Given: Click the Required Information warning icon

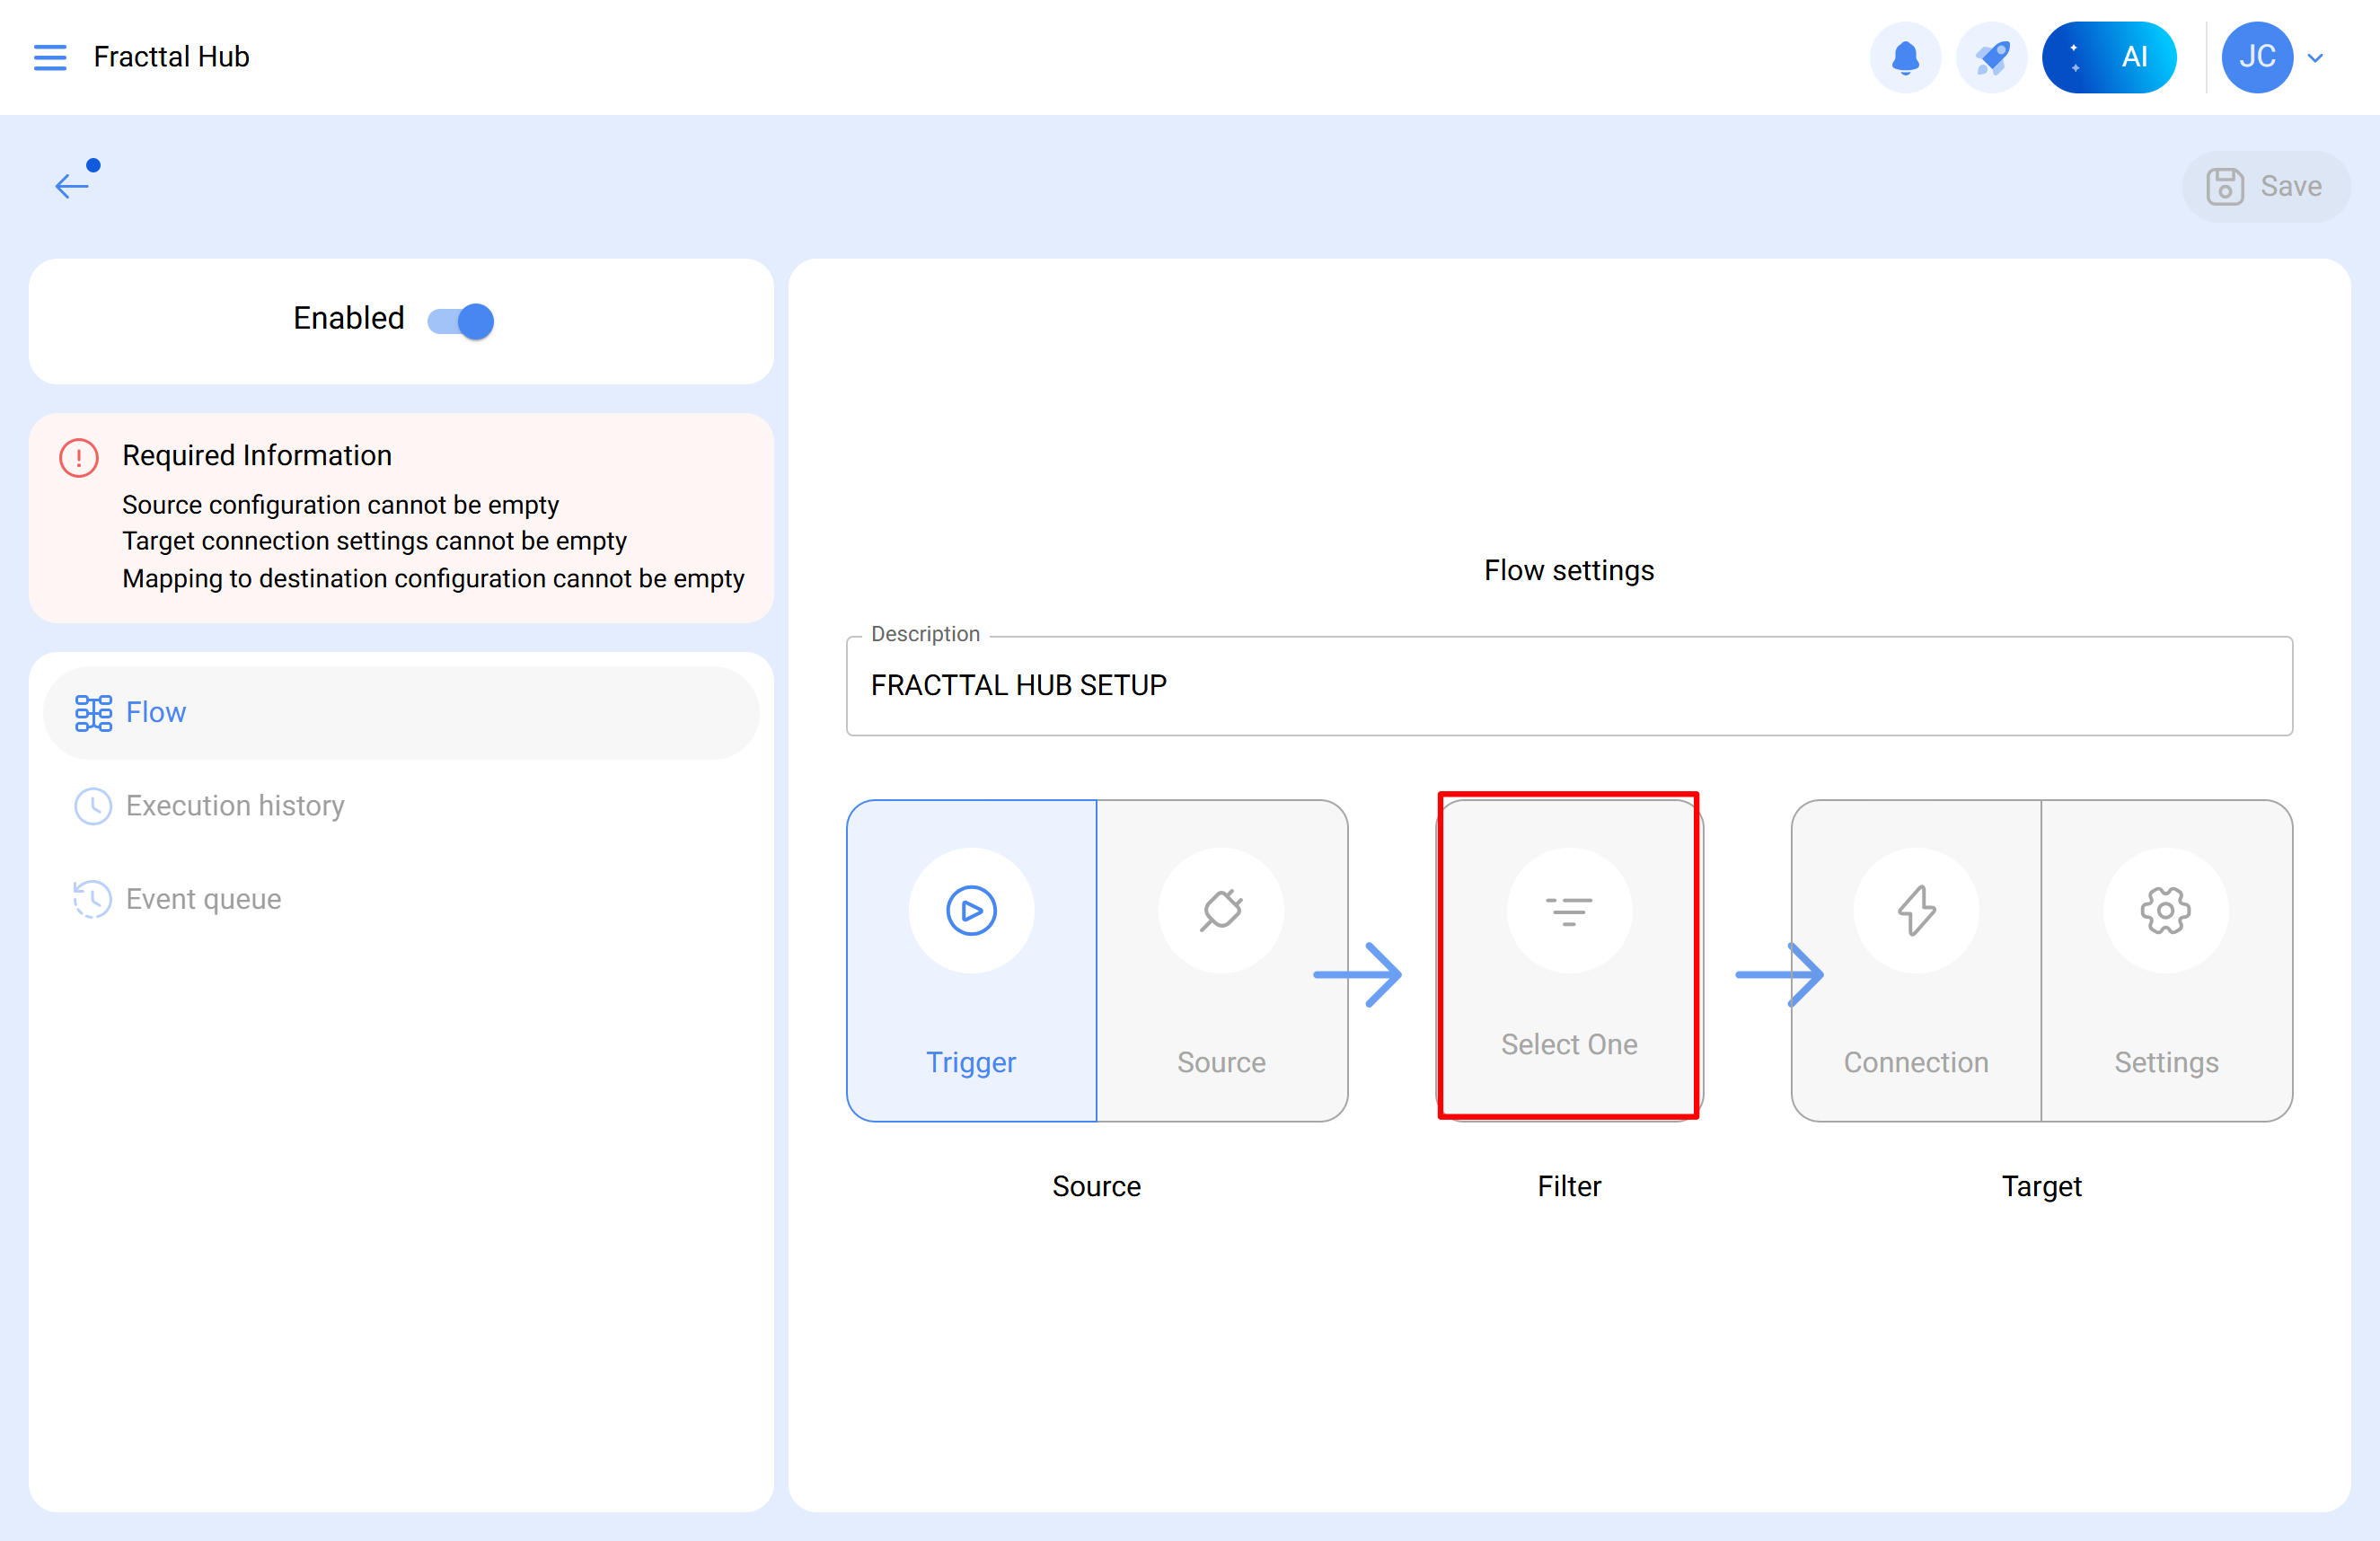Looking at the screenshot, I should coord(79,458).
